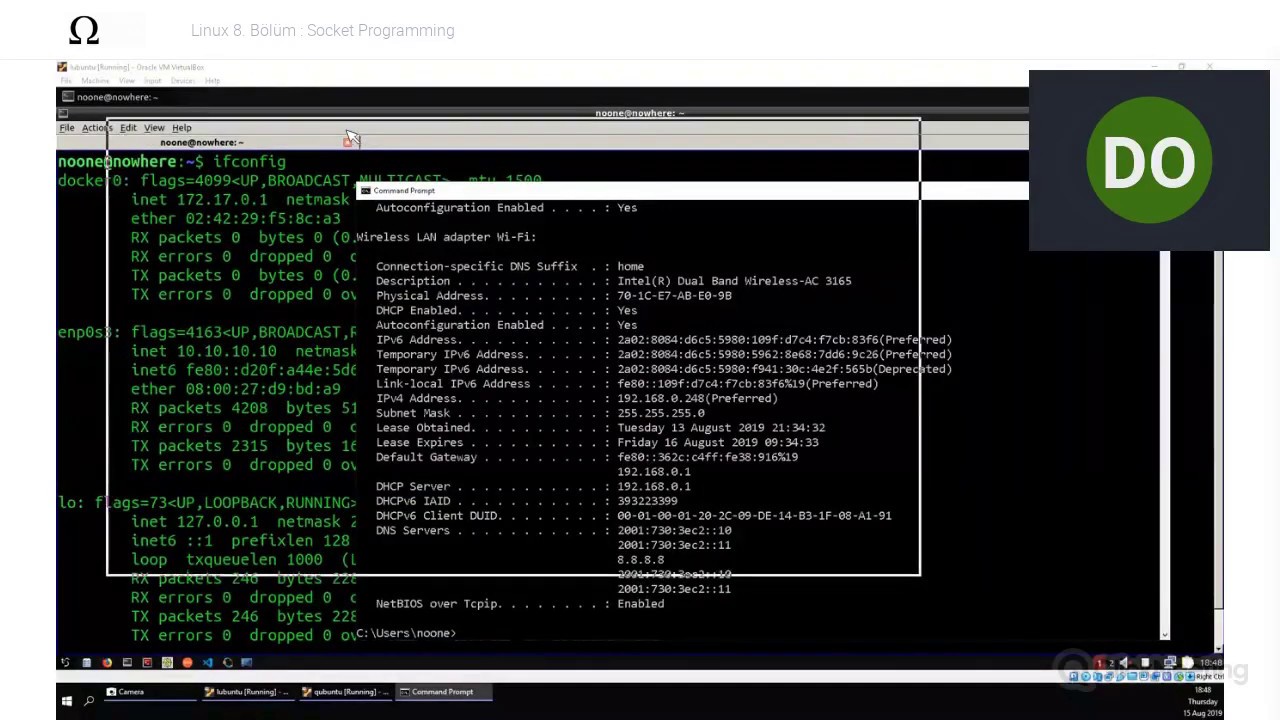Open the Help menu in the terminal

(x=181, y=128)
